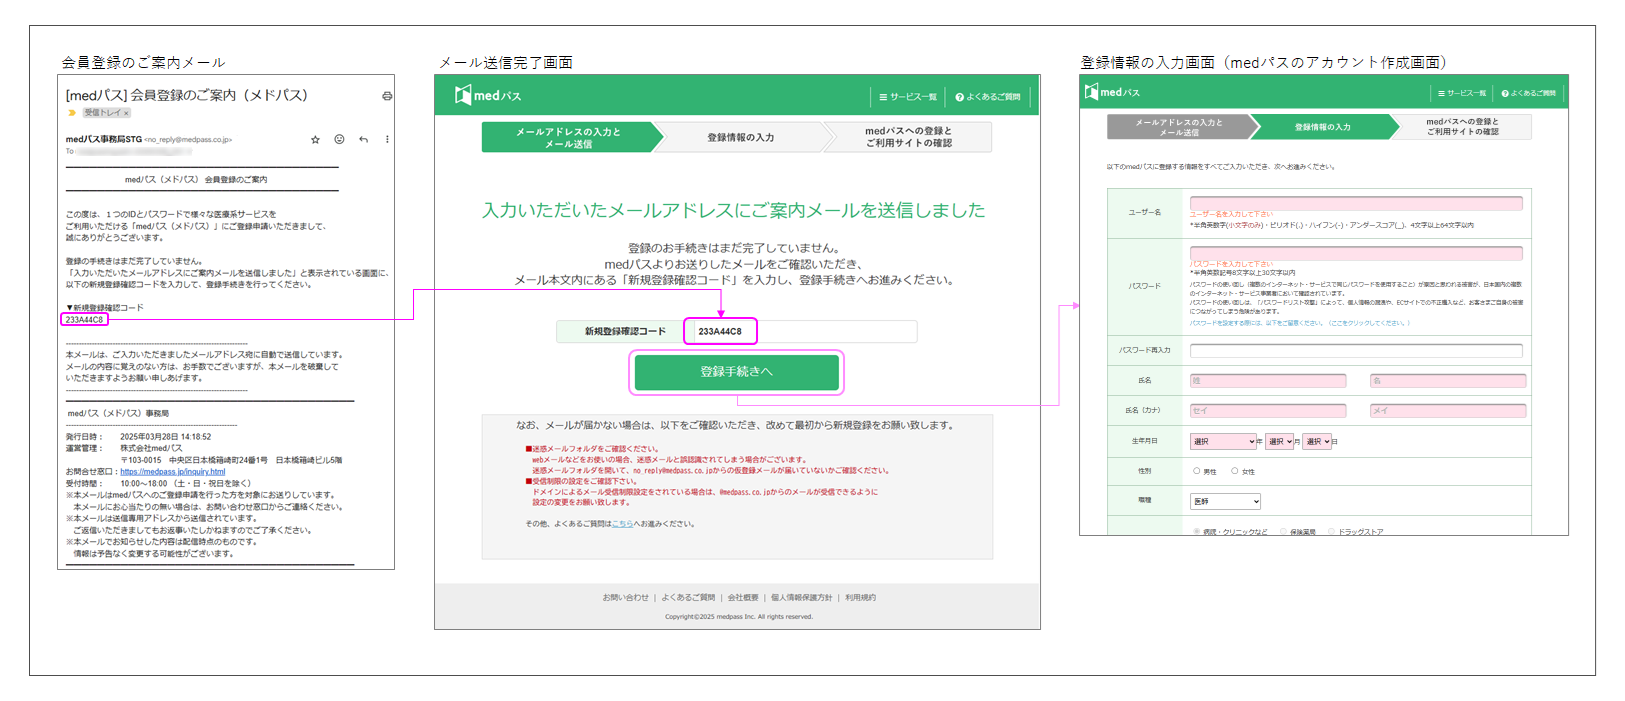Click the confirmation code 233A44C8 in the email
The image size is (1625, 701).
(84, 320)
